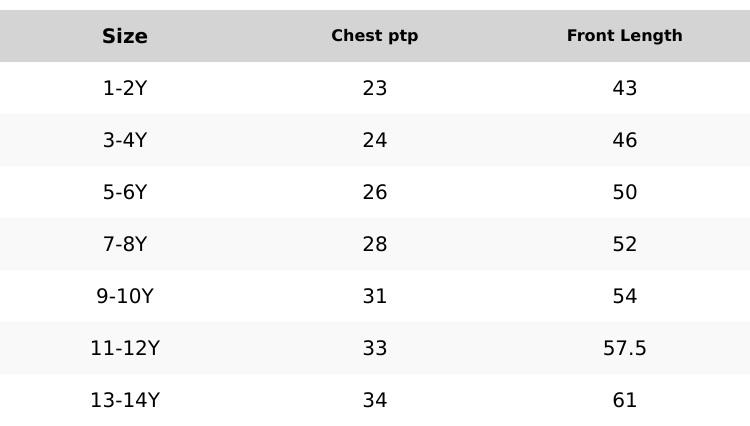Screen dimensions: 750x426
Task: Click chest value 31
Action: [375, 296]
